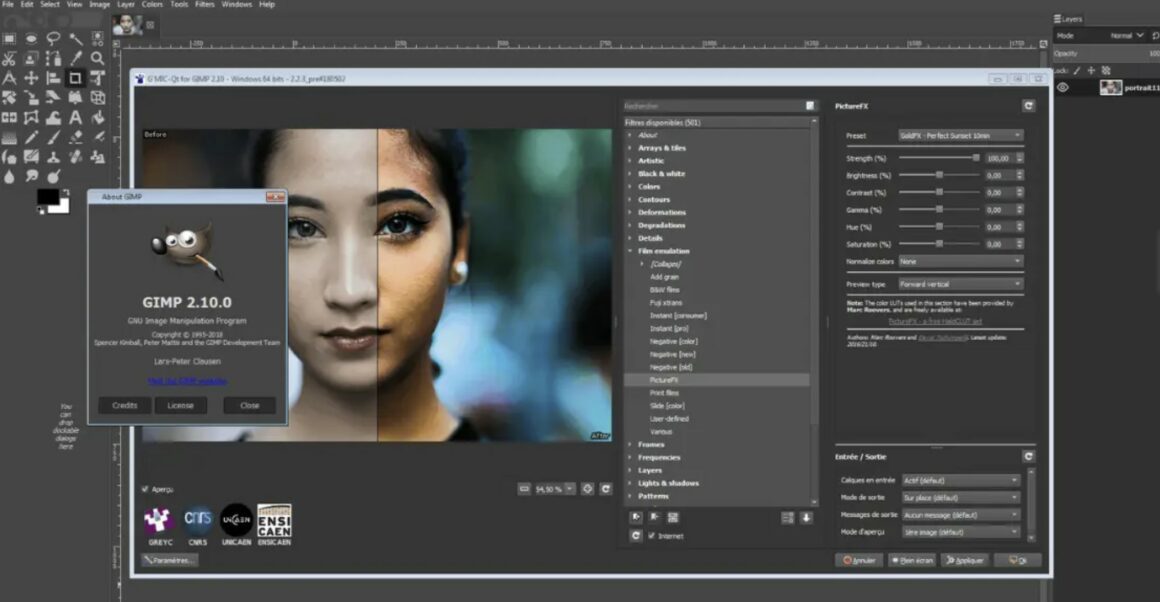The width and height of the screenshot is (1160, 602).
Task: Open the Windows menu
Action: coord(237,4)
